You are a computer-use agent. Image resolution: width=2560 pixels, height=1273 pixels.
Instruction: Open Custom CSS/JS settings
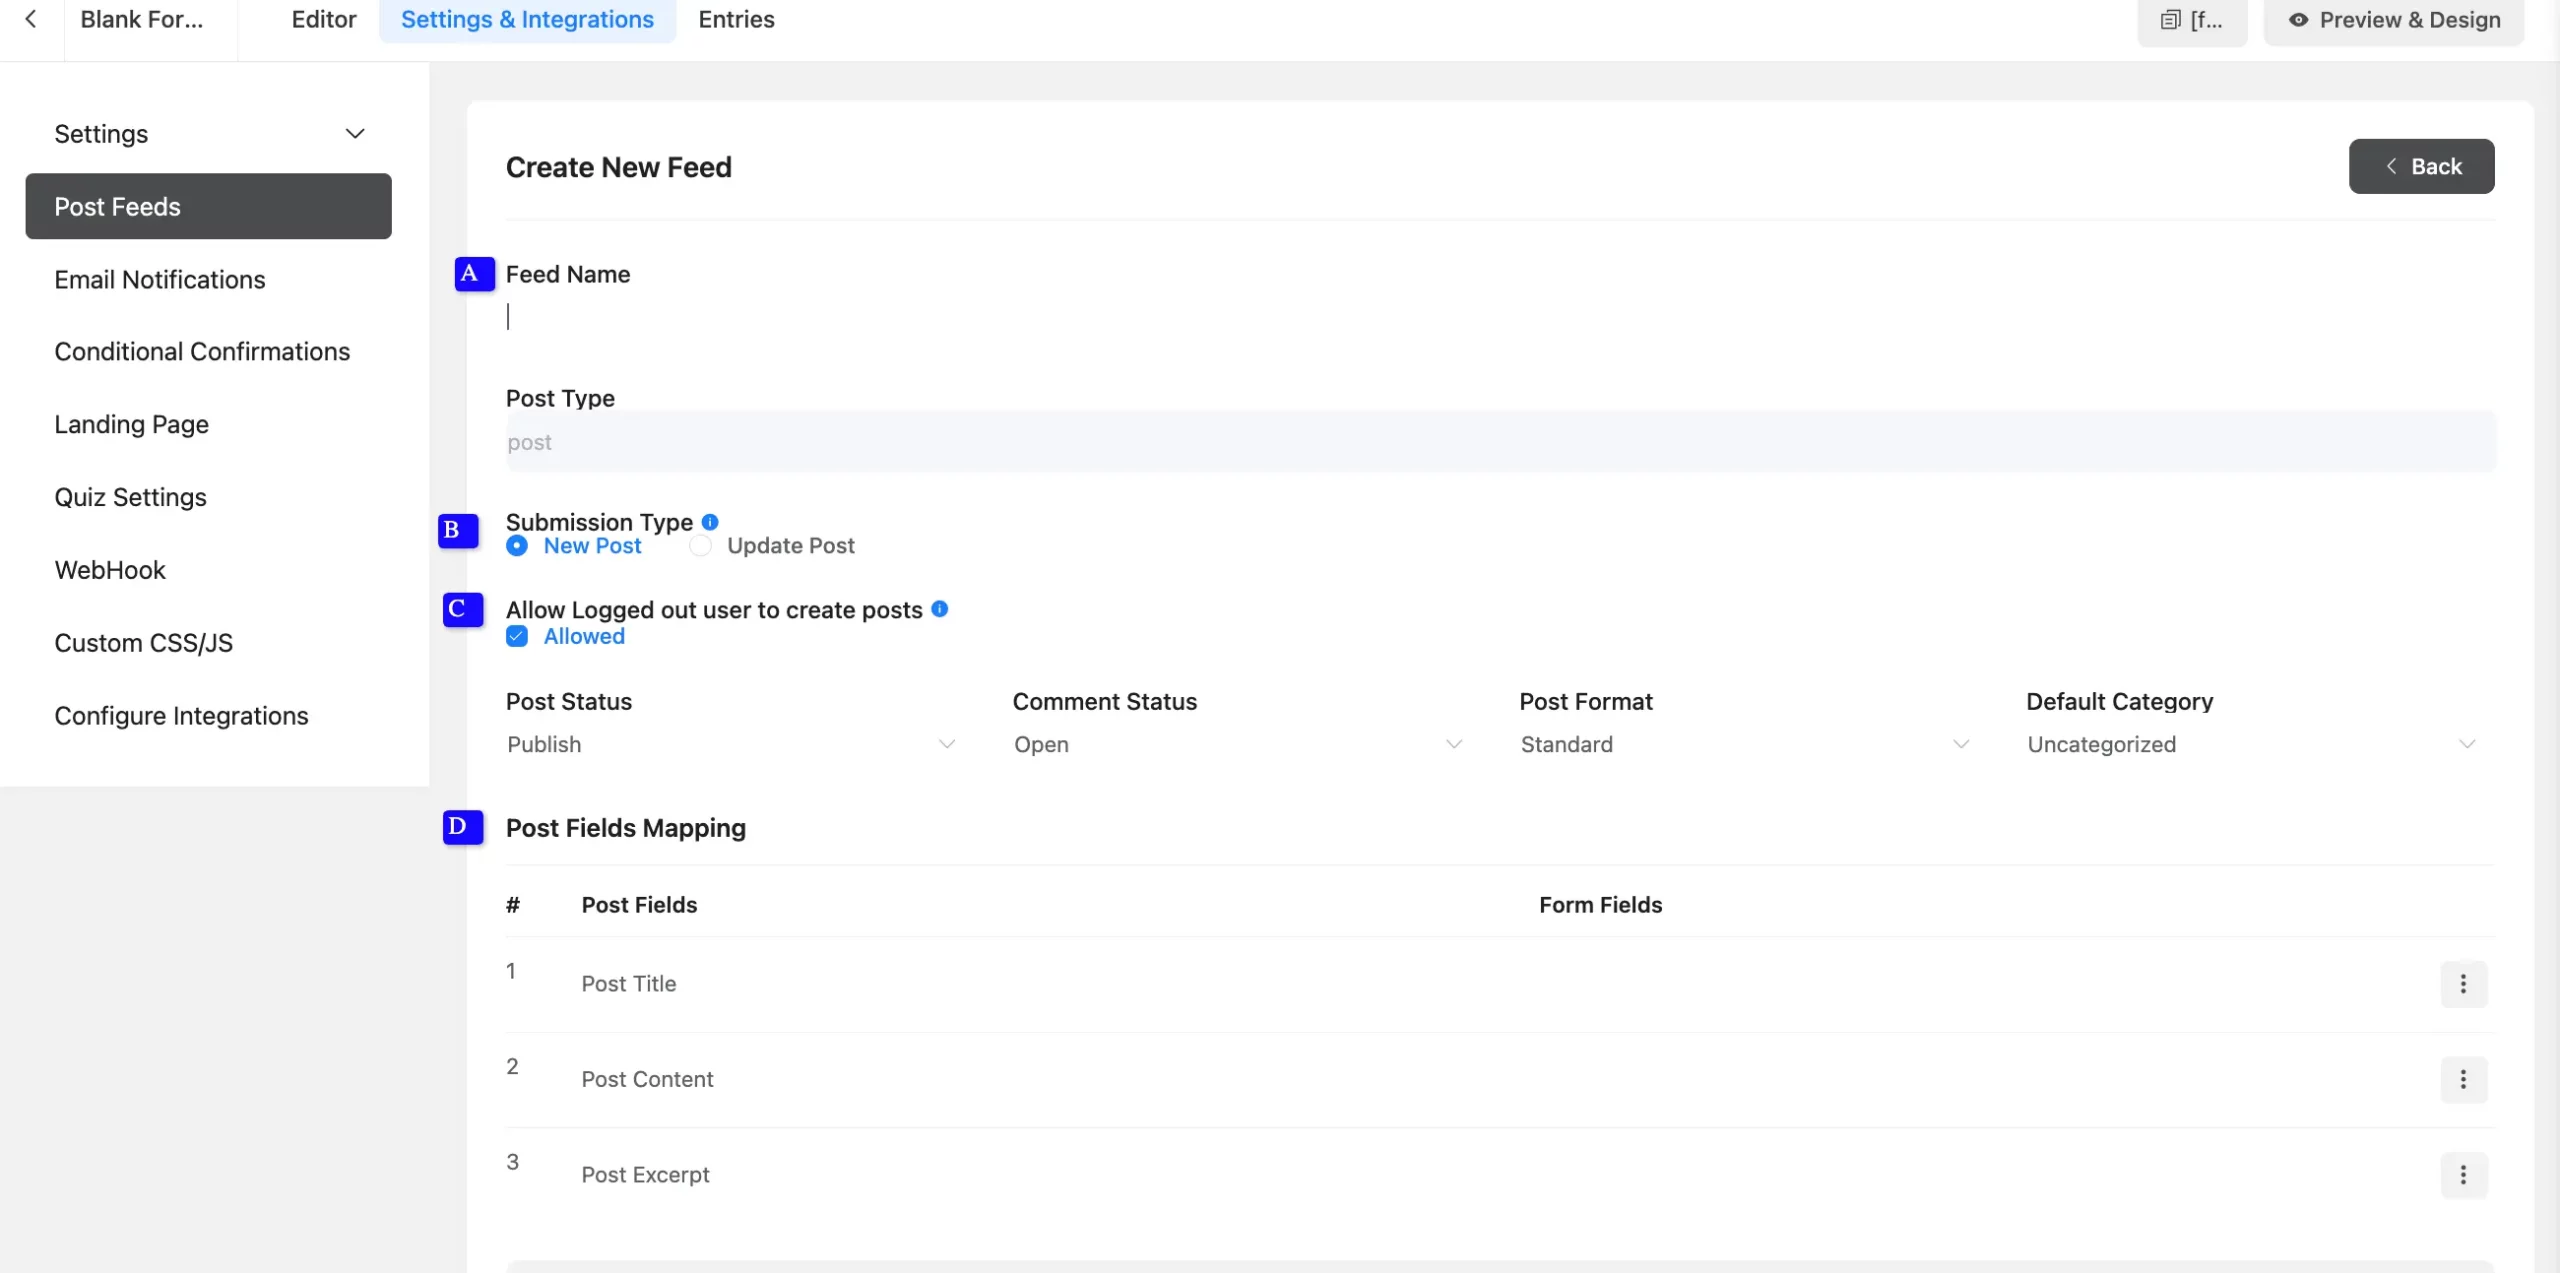(x=143, y=643)
